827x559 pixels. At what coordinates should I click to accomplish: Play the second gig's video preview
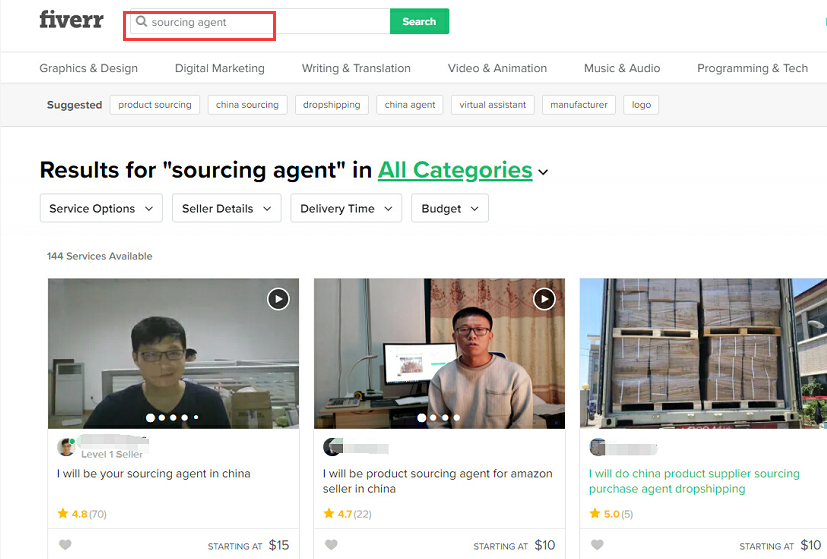[x=544, y=298]
